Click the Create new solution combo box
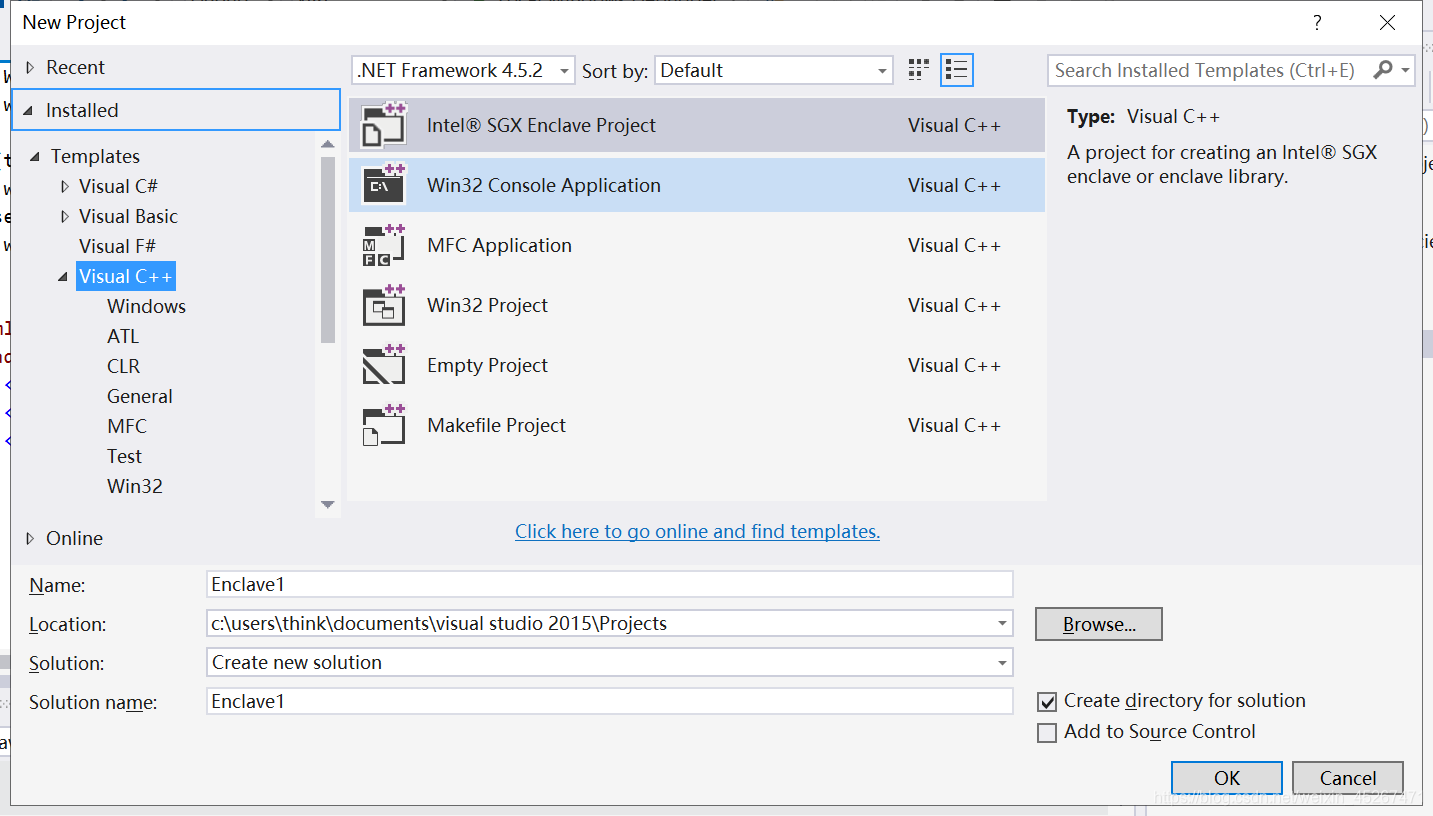The width and height of the screenshot is (1433, 816). pos(610,663)
